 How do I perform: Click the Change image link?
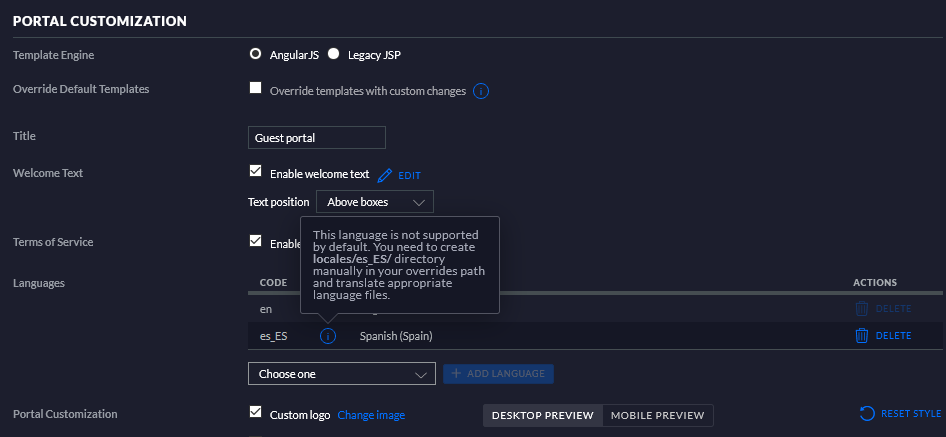[x=371, y=415]
